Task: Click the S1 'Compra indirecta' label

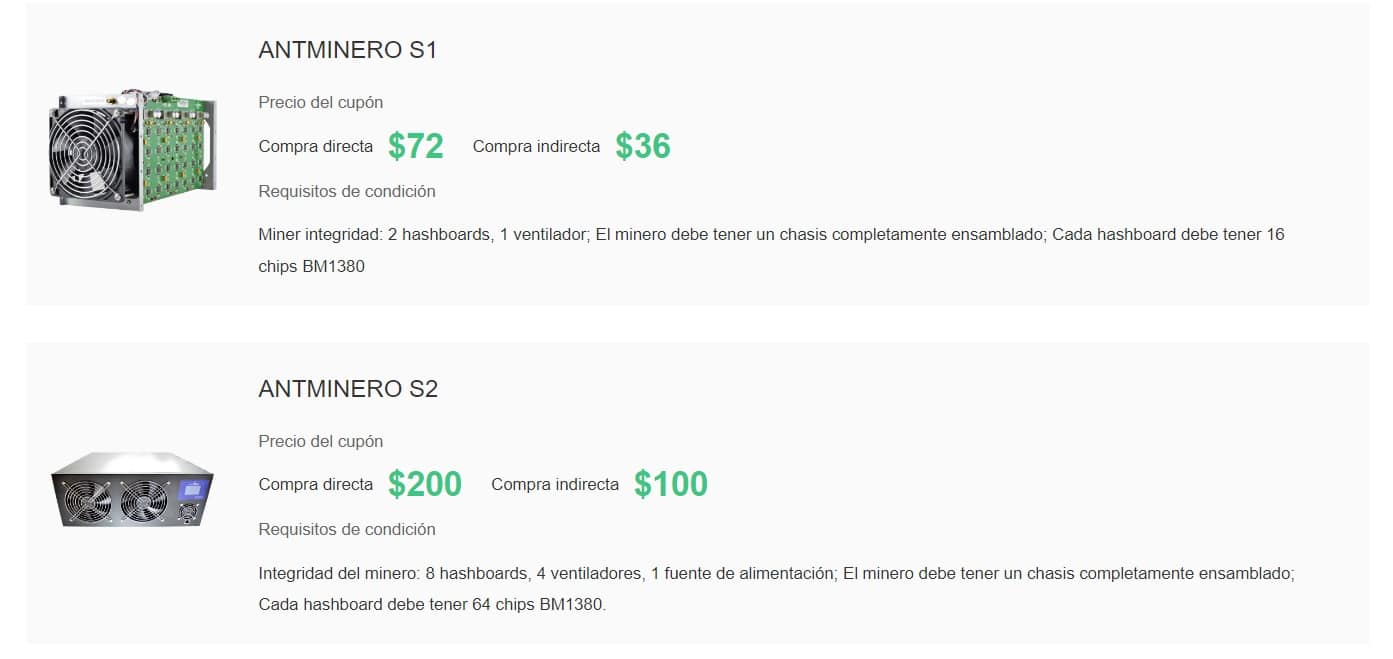Action: click(x=536, y=146)
